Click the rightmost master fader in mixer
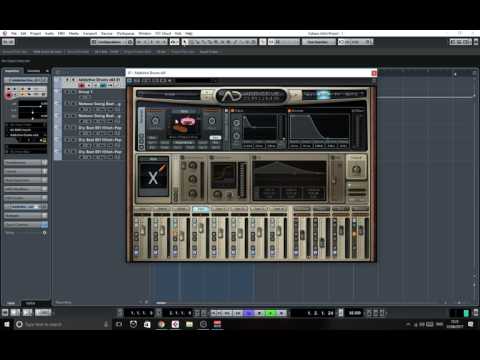Image resolution: width=480 pixels, height=360 pixels. point(360,230)
